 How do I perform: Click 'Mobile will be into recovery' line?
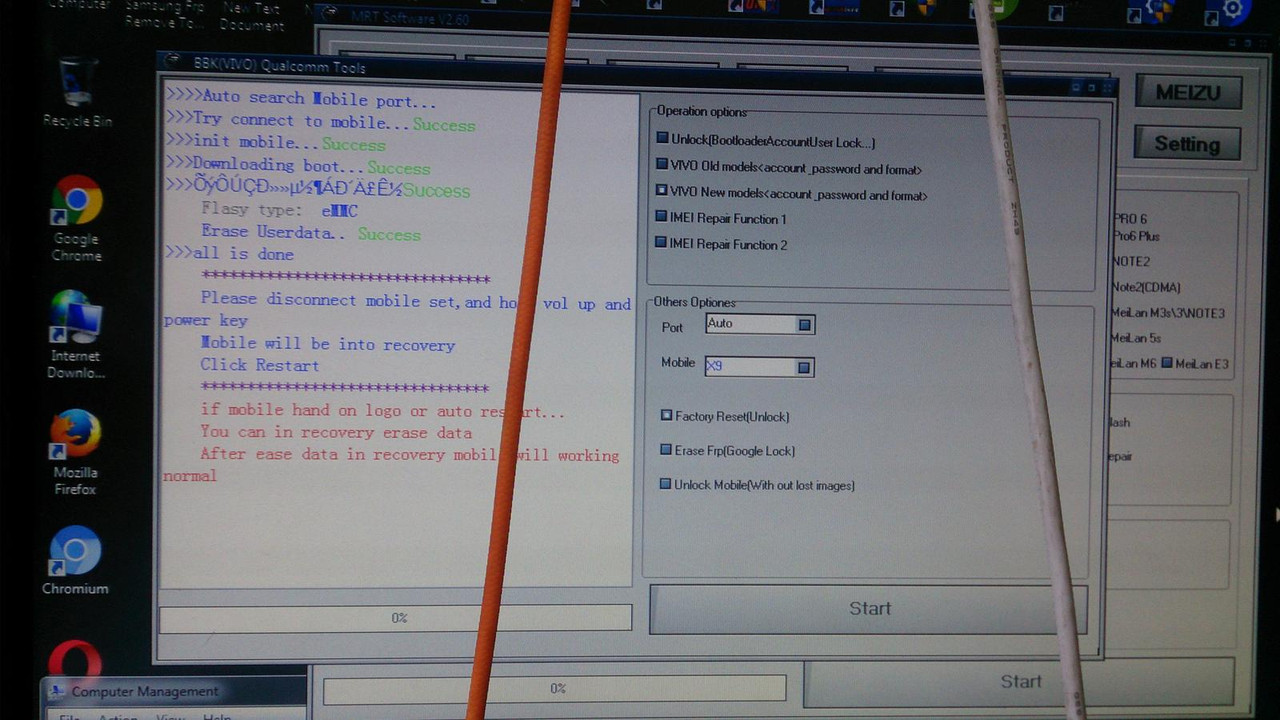point(328,344)
